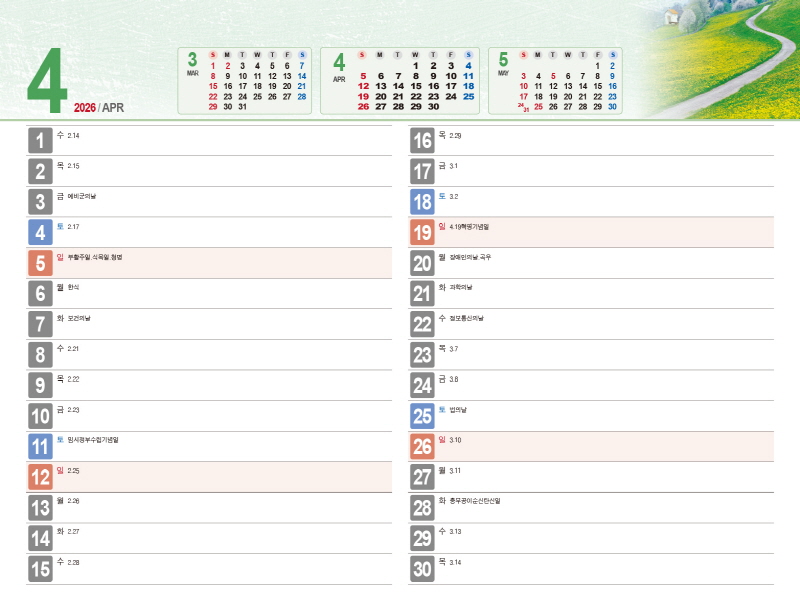
Task: Click the blue date box number 25
Action: click(x=422, y=416)
